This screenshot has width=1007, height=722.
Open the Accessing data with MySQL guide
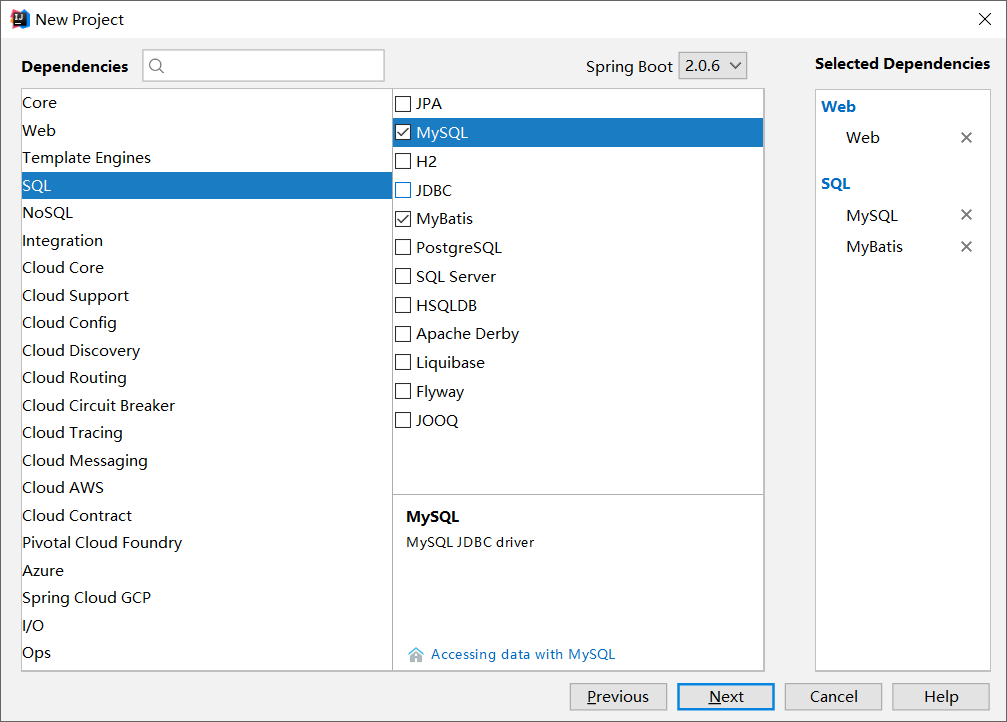coord(523,655)
